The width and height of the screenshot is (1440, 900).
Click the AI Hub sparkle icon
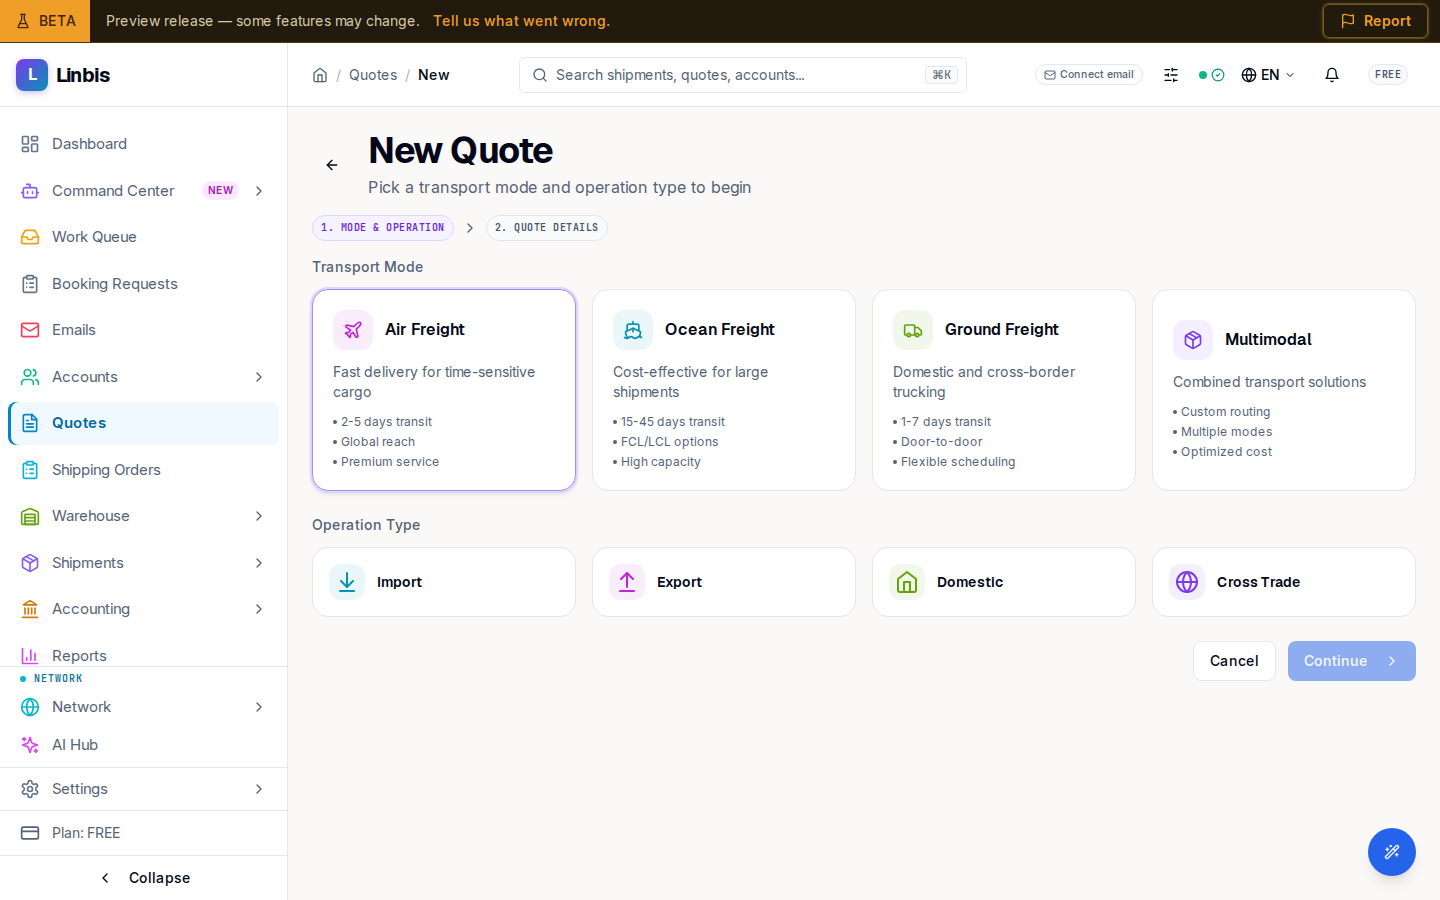point(30,745)
